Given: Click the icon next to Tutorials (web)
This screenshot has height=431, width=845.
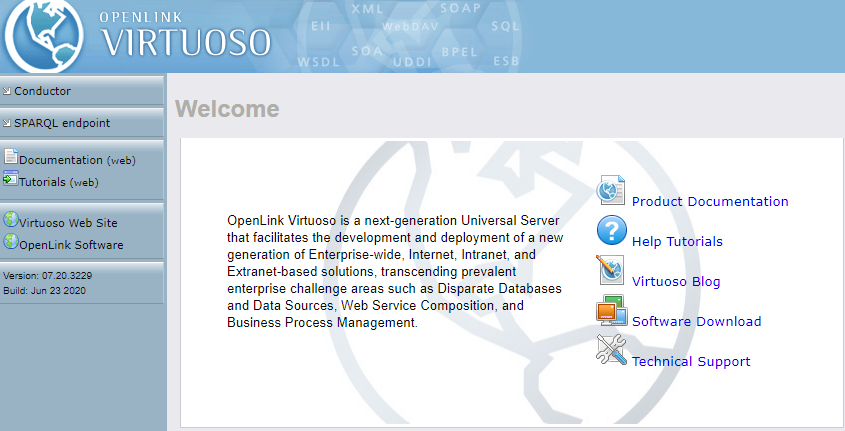Looking at the screenshot, I should [10, 178].
